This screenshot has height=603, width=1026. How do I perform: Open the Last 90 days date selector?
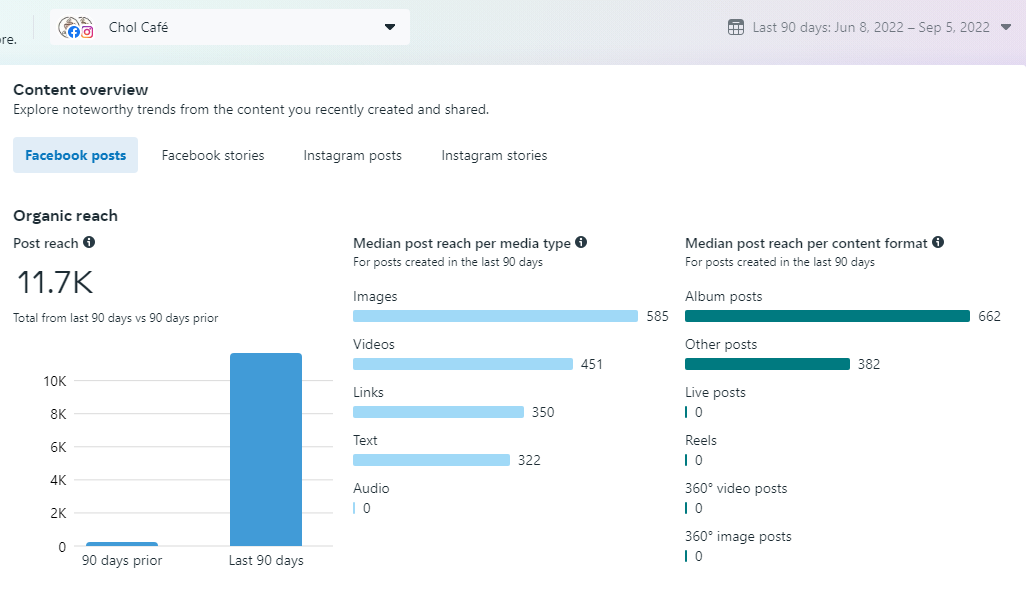870,27
